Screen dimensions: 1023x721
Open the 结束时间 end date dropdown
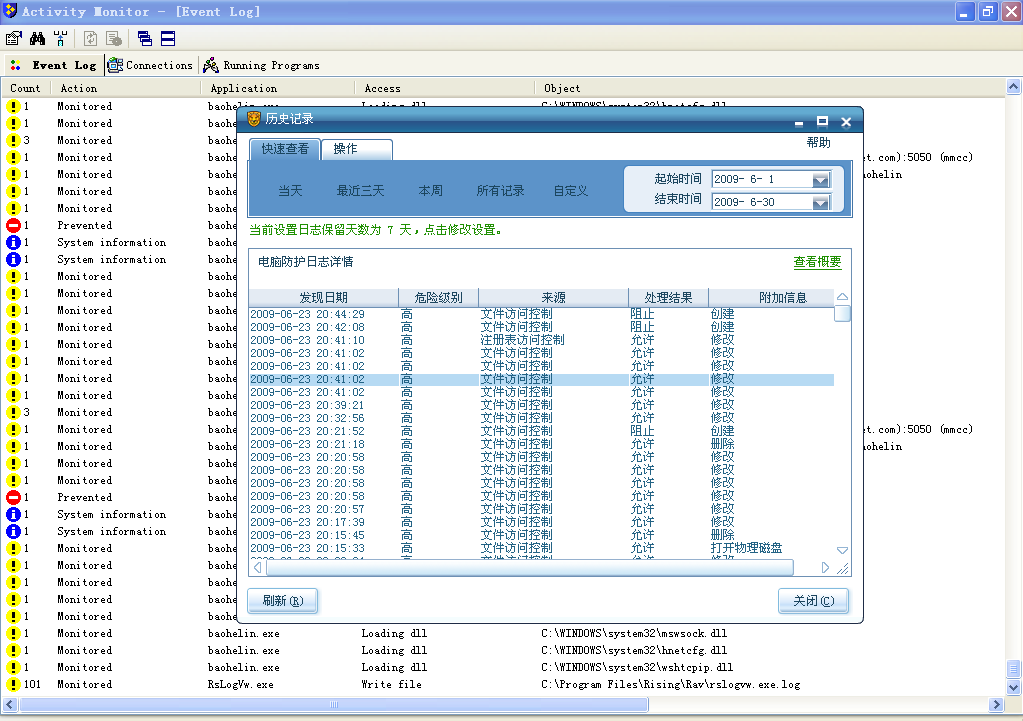click(x=821, y=203)
